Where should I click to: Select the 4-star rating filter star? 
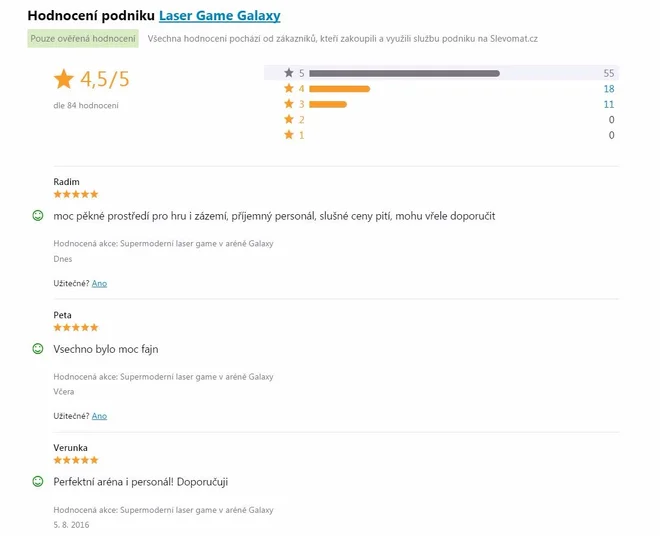[289, 88]
